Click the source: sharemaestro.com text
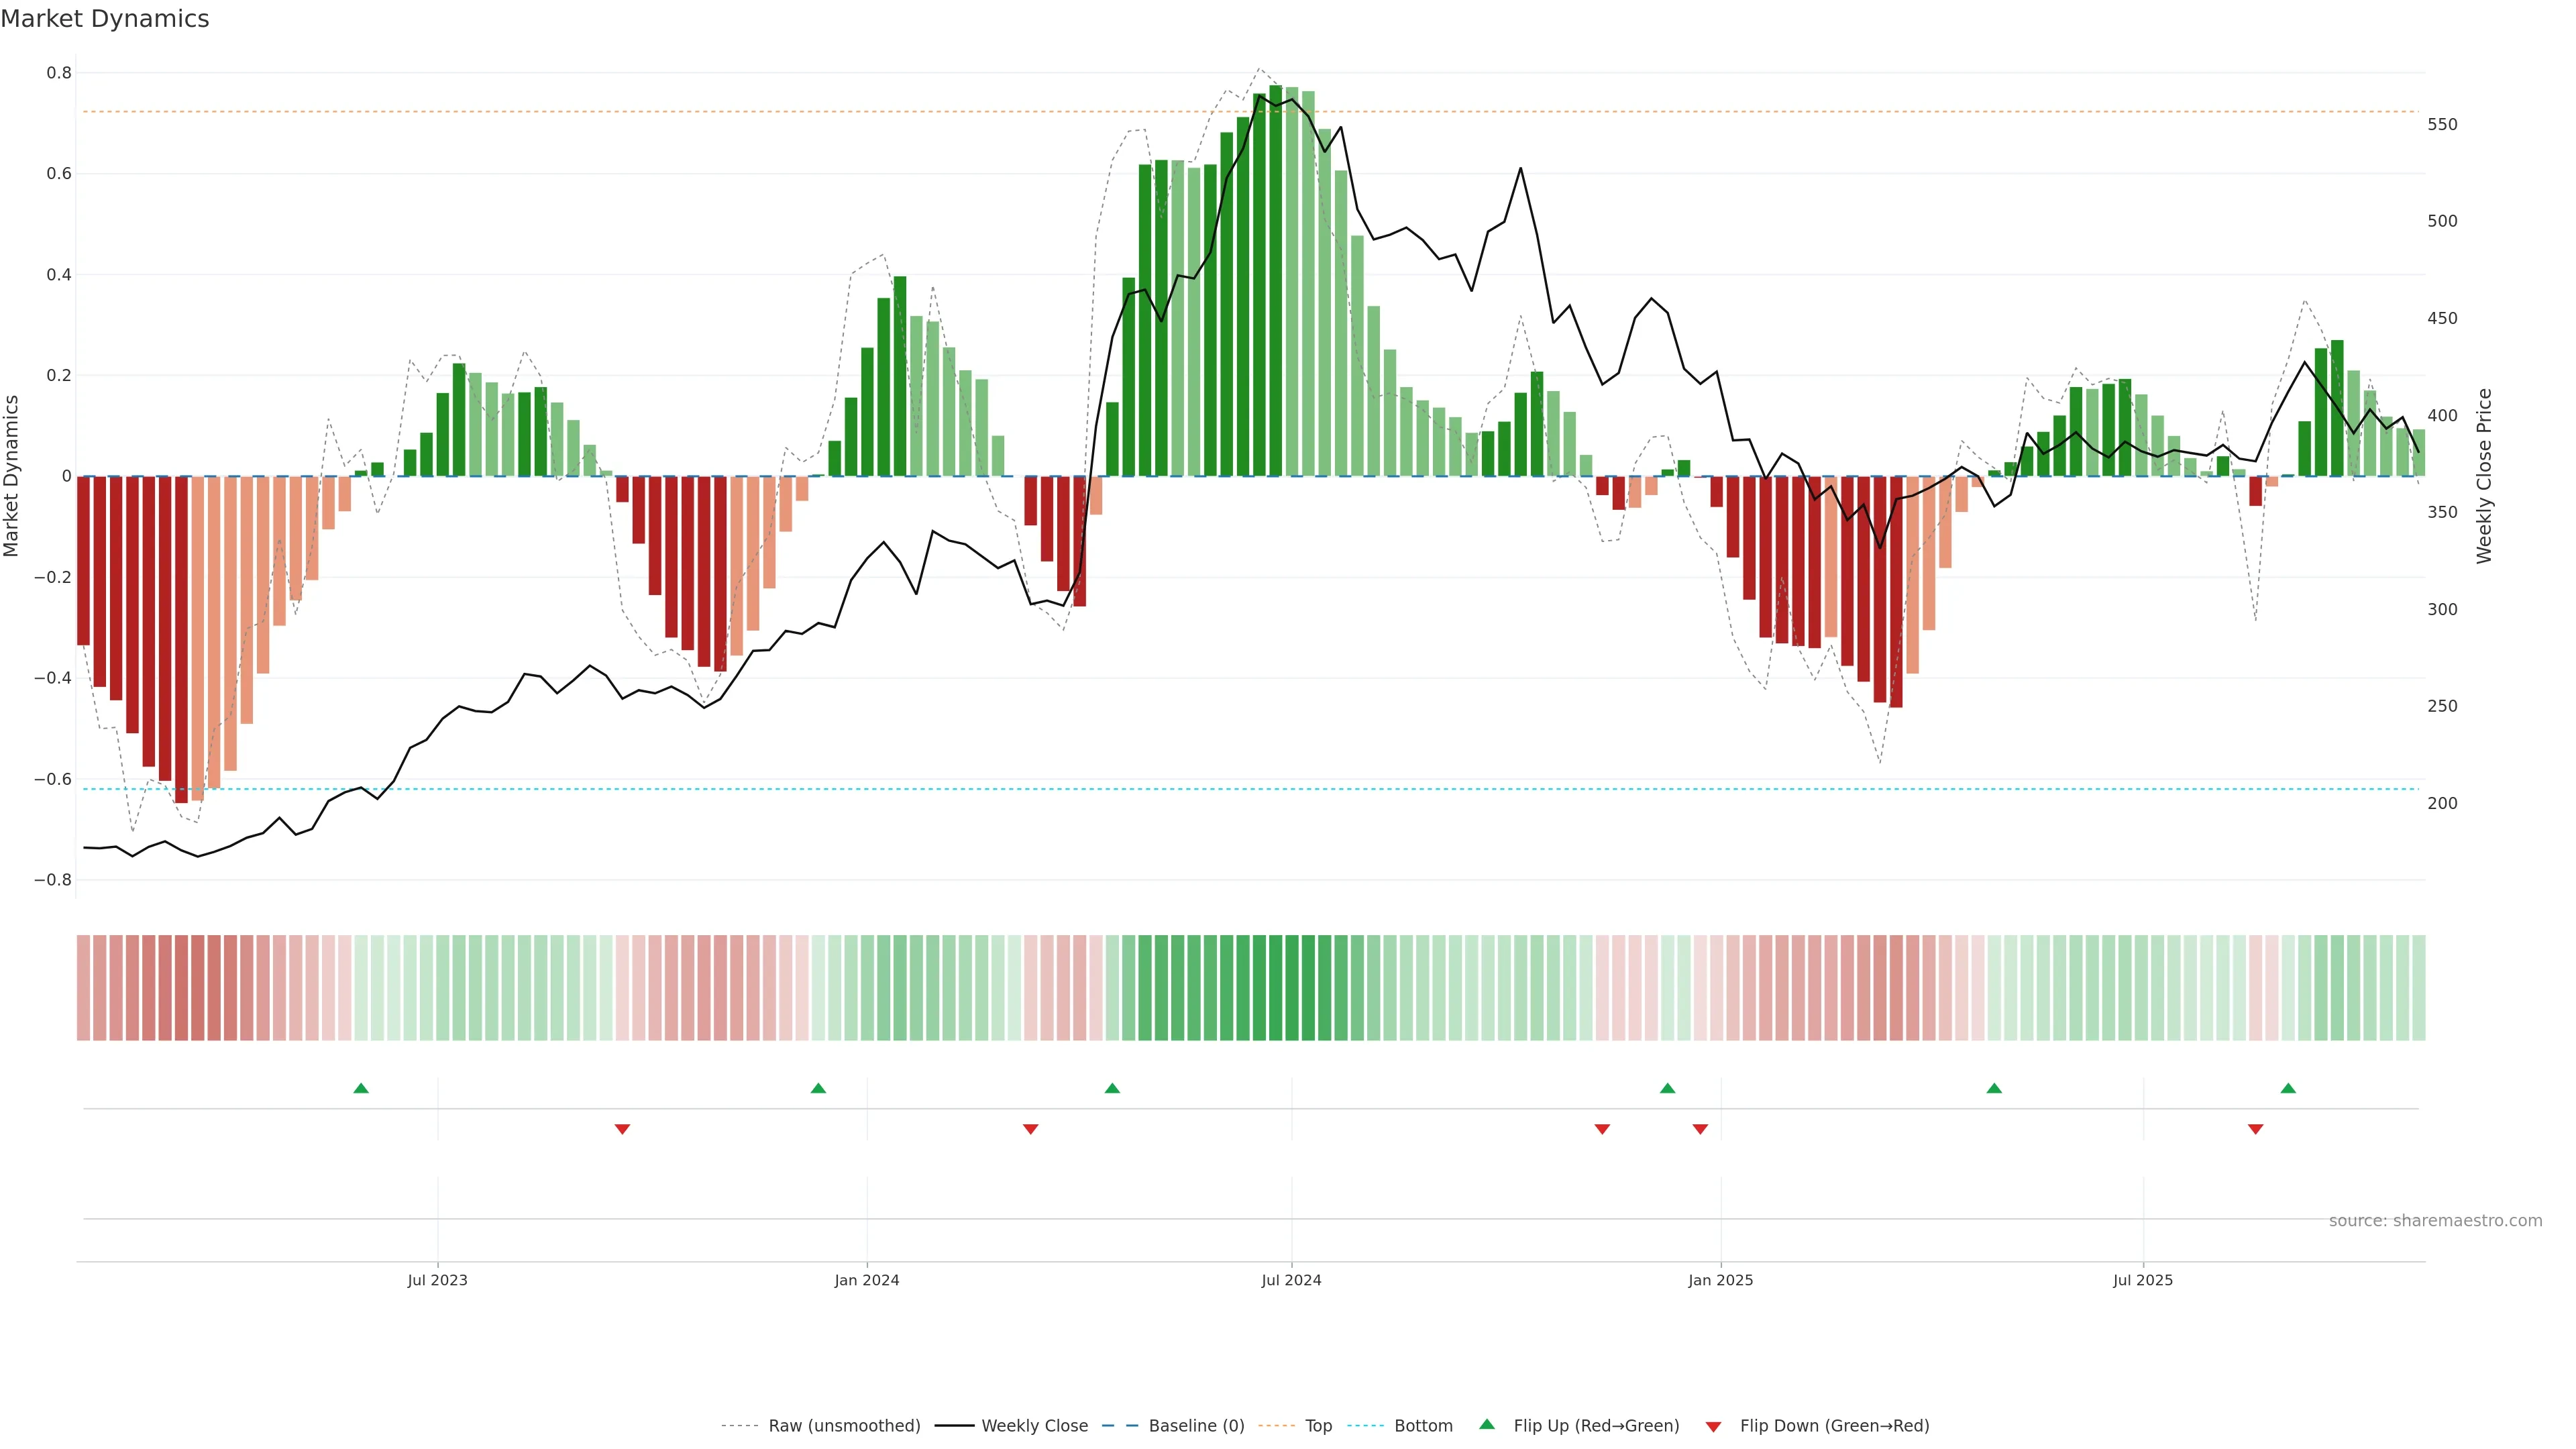2576x1449 pixels. coord(2435,1220)
